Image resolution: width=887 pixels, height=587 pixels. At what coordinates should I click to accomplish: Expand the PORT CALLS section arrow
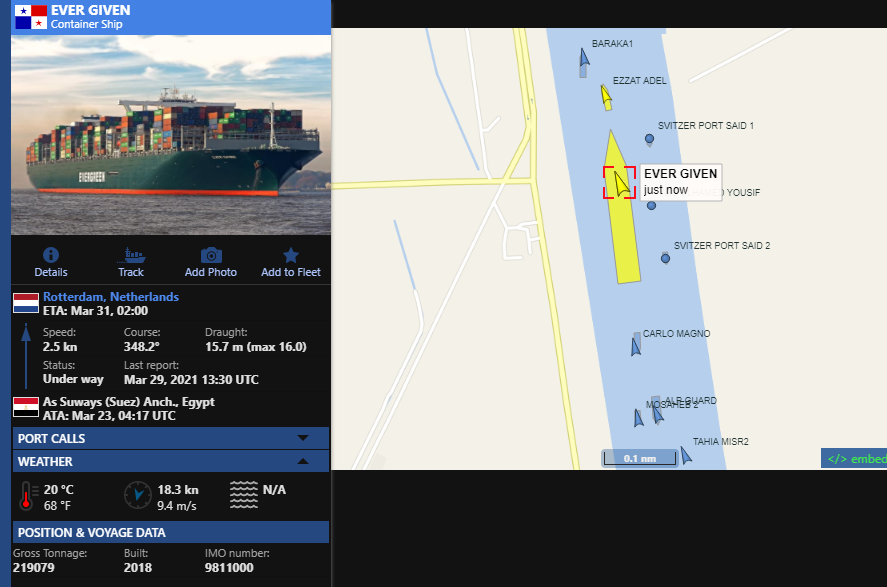[303, 438]
